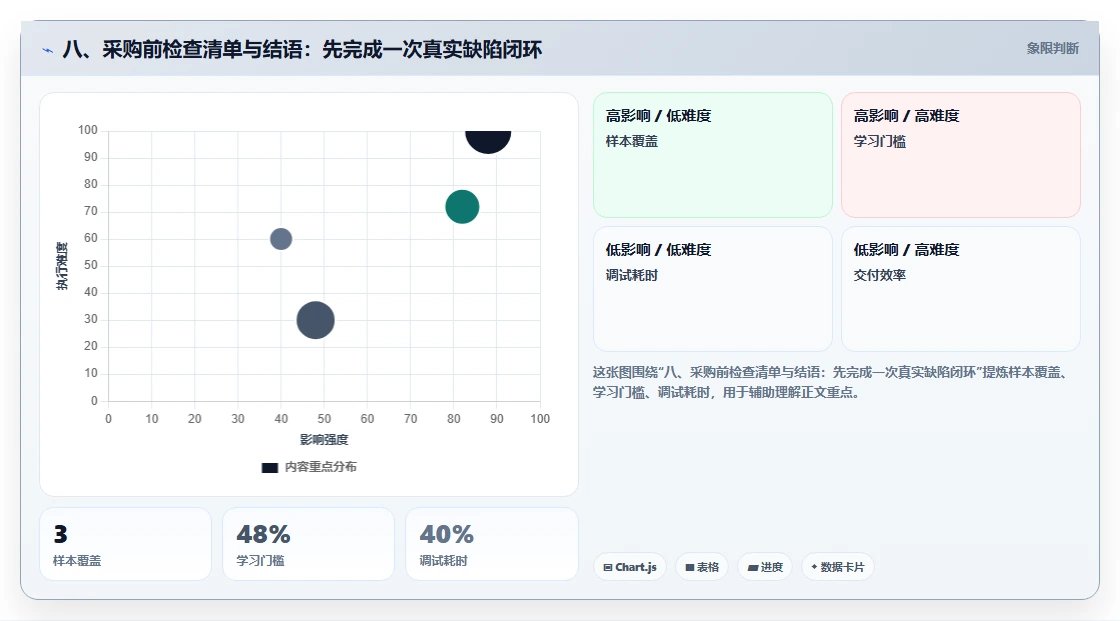Click the 交付效率 text in the quadrant card
The height and width of the screenshot is (621, 1120).
coord(879,275)
